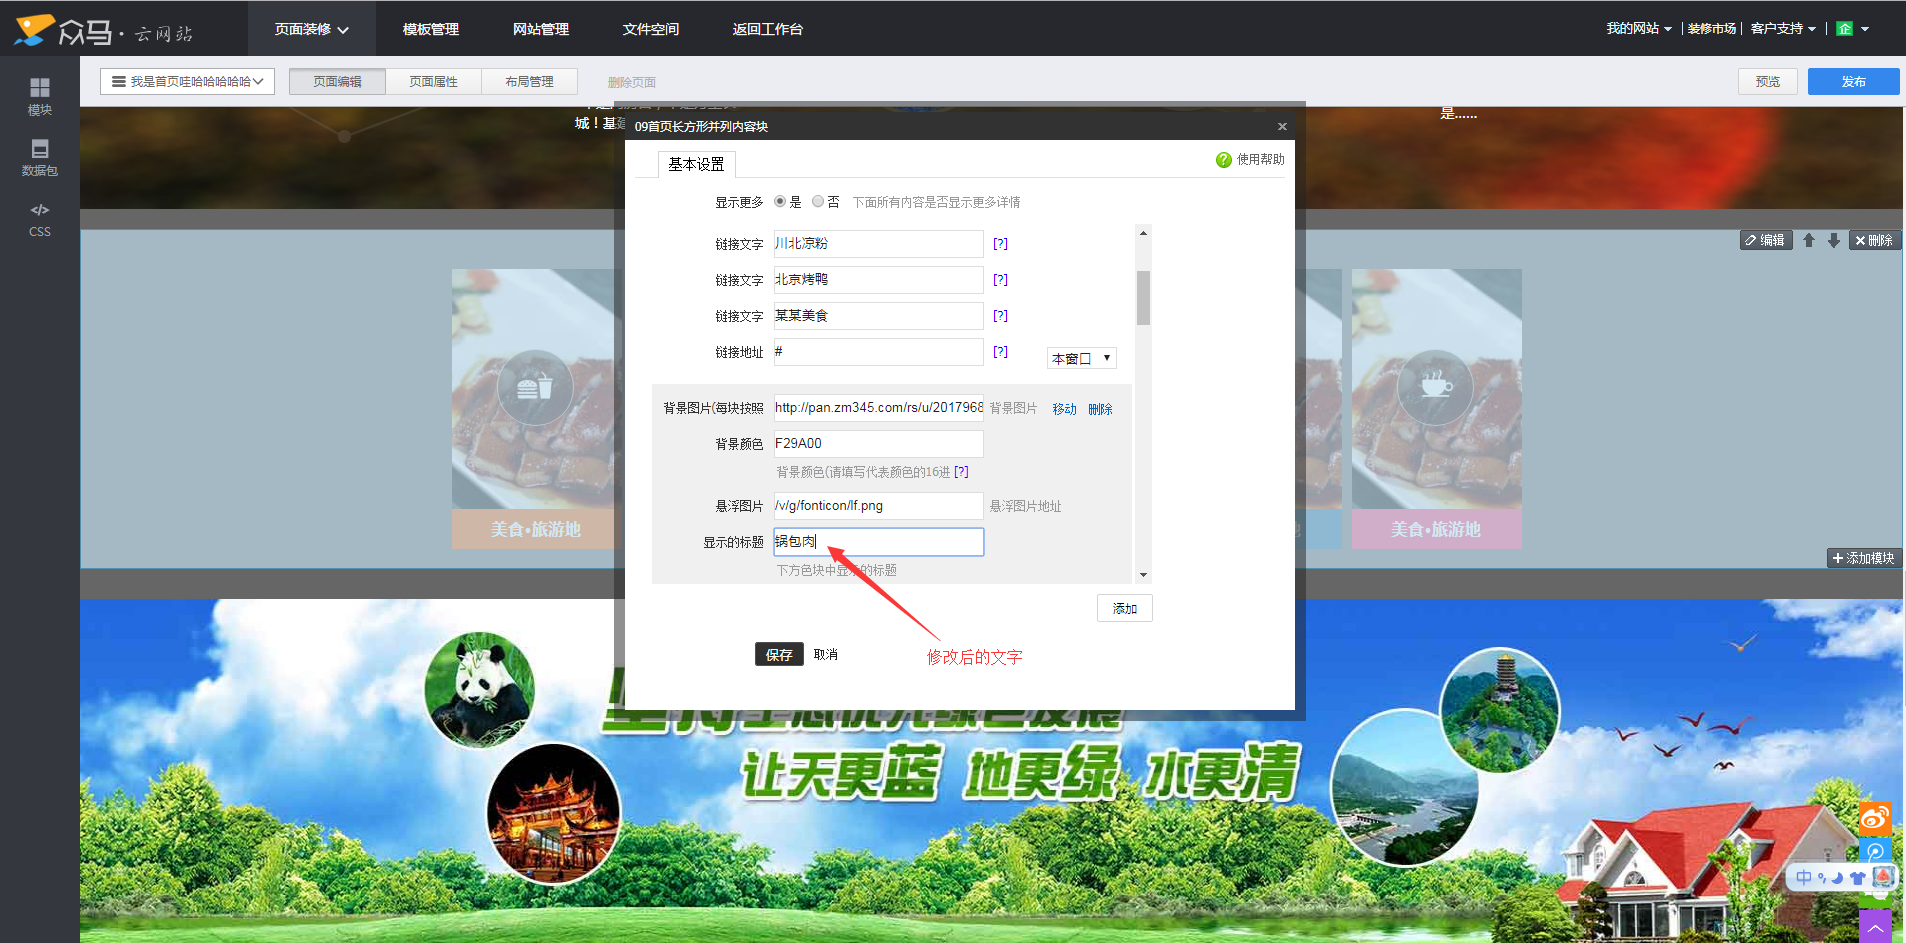The height and width of the screenshot is (943, 1906).
Task: Open the 装修市场 link
Action: pyautogui.click(x=1712, y=29)
